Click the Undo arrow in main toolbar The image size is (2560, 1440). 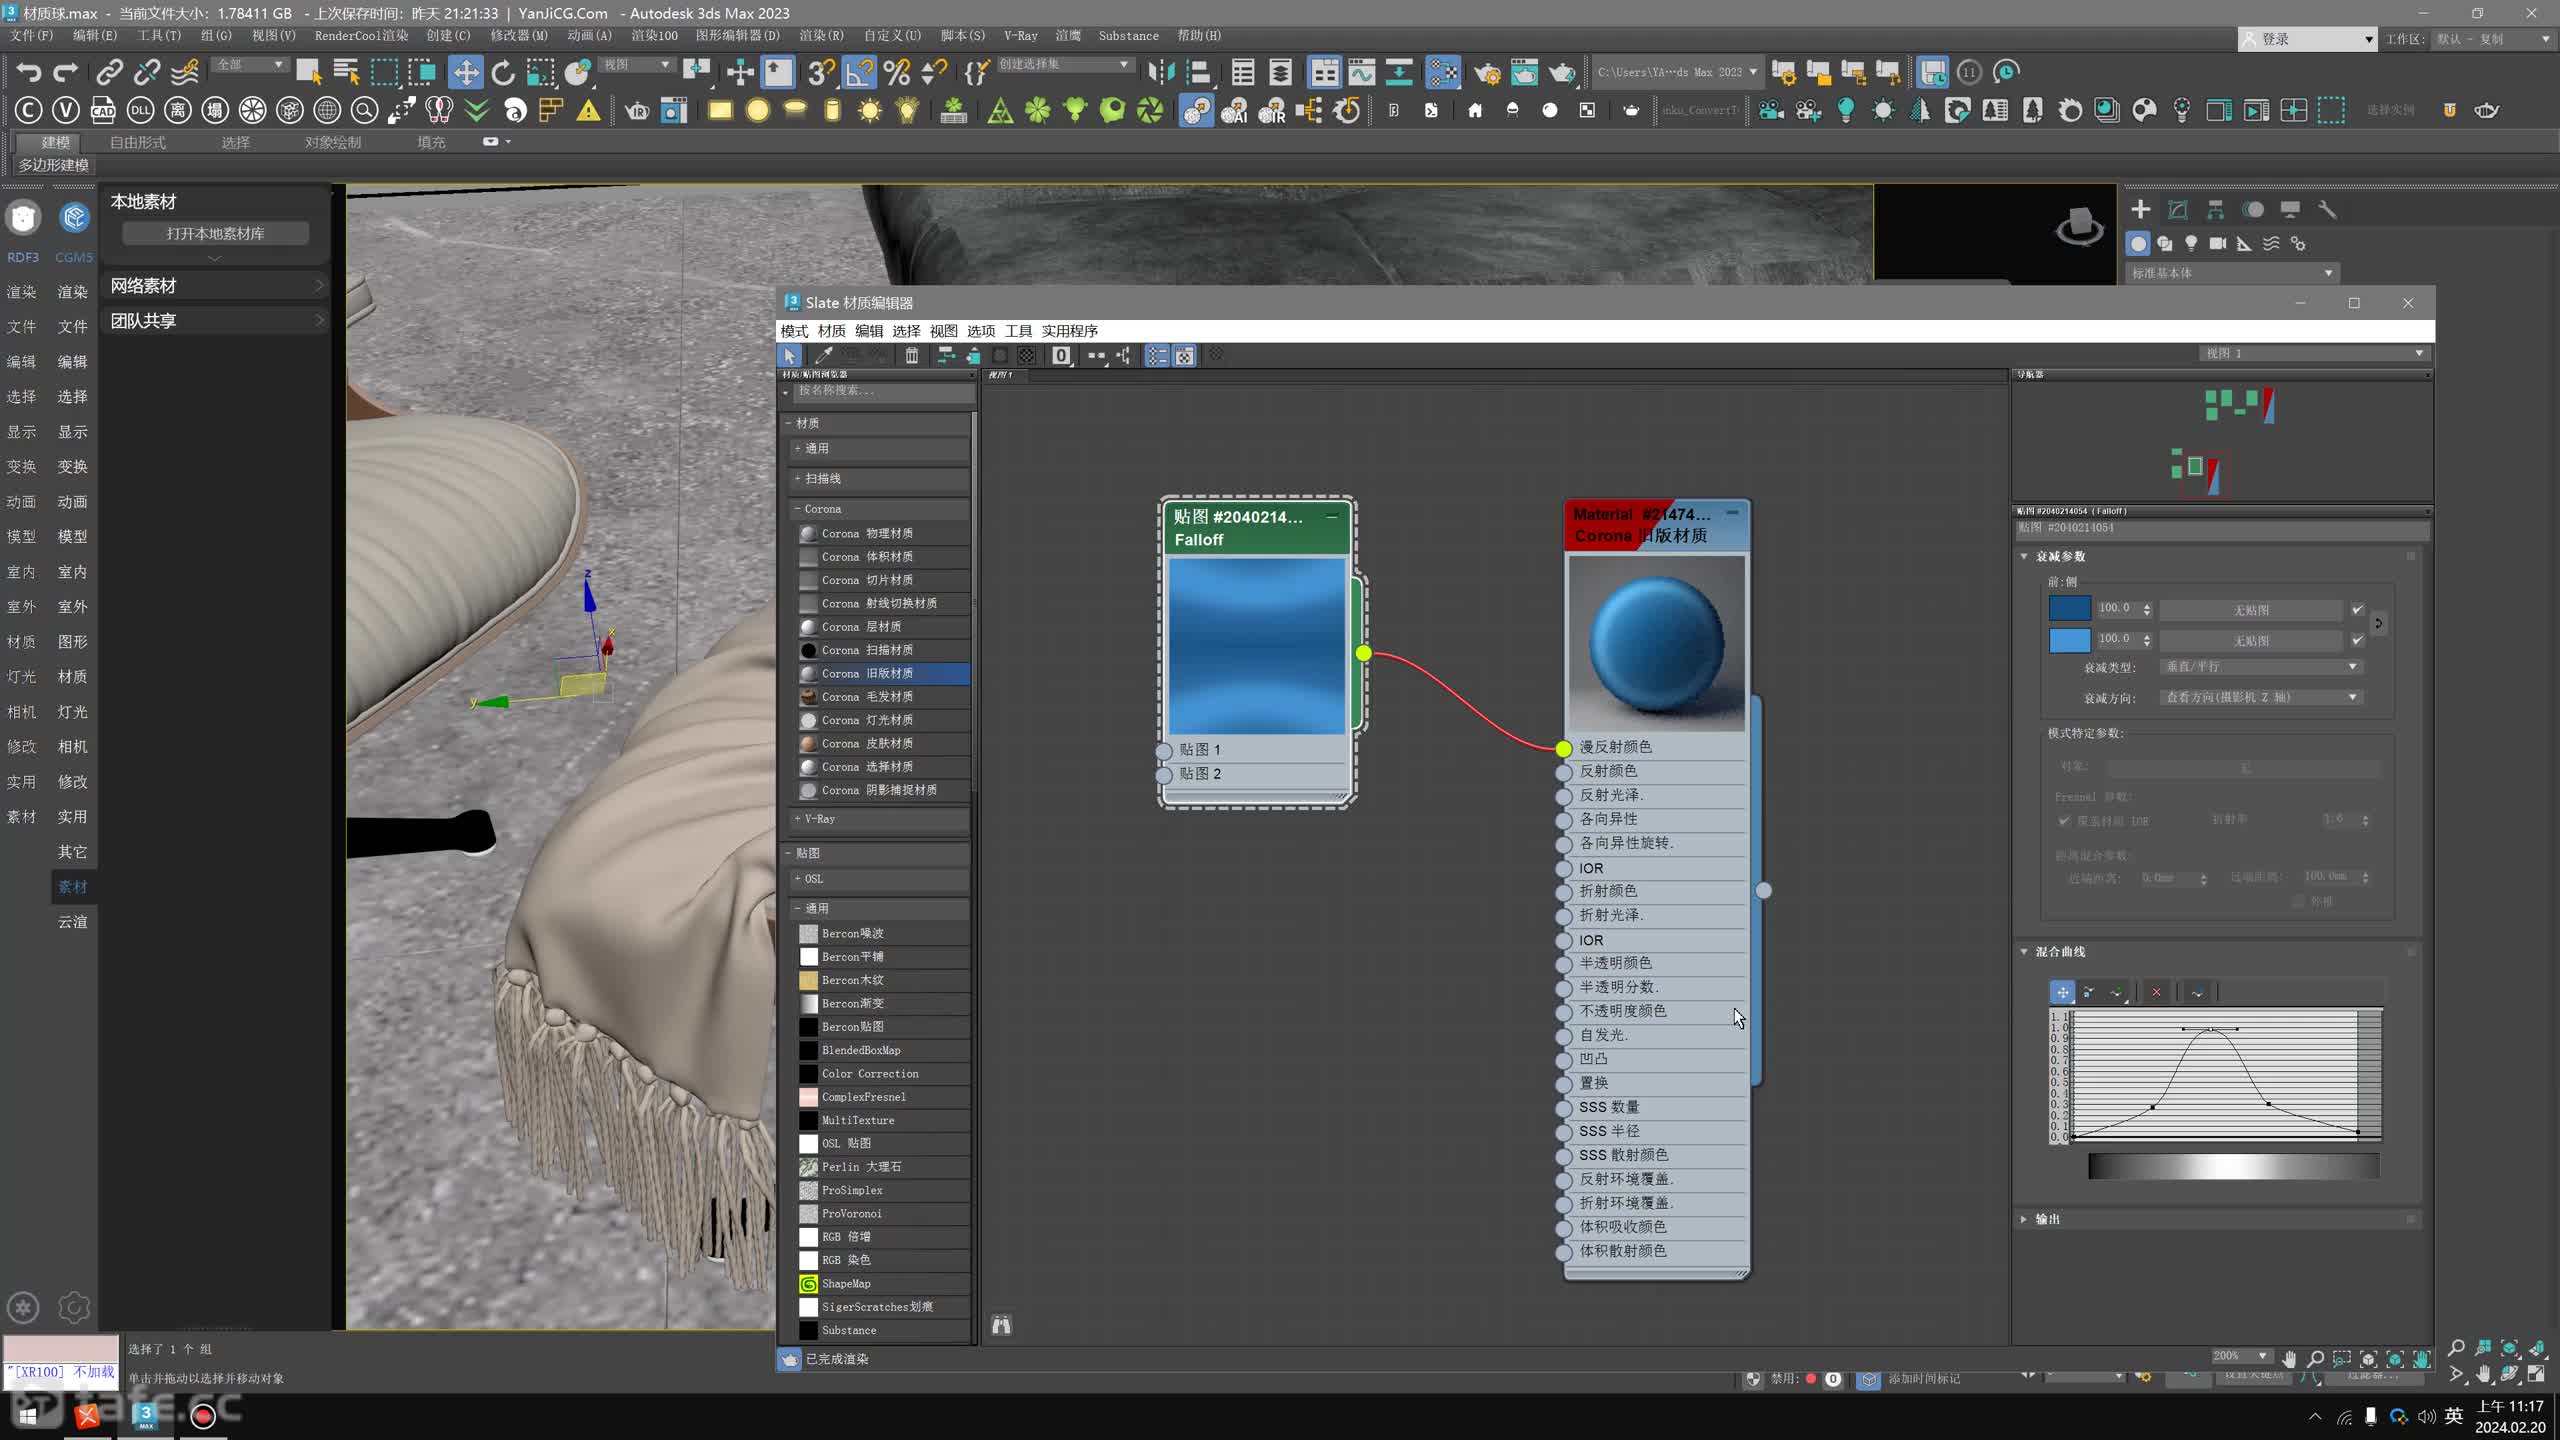tap(28, 72)
